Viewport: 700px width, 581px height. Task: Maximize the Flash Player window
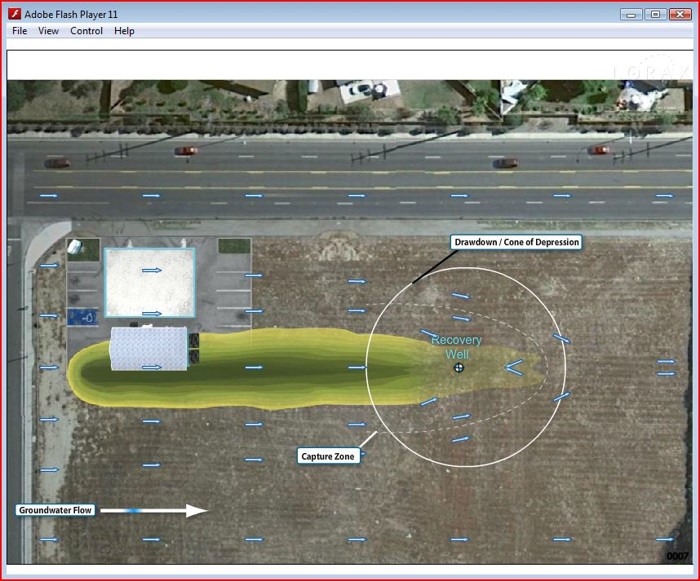655,14
